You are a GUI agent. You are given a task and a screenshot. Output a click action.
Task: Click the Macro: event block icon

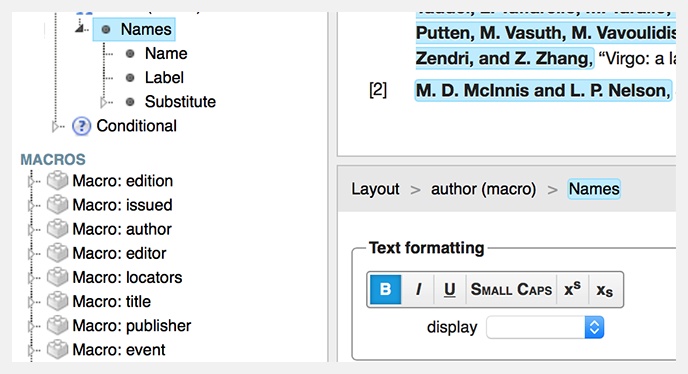coord(57,350)
